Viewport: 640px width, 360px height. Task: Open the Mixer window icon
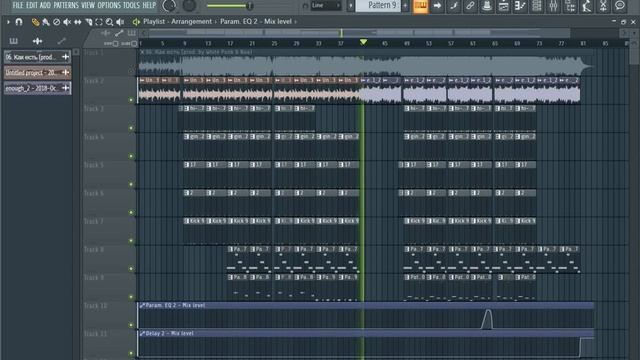pyautogui.click(x=553, y=6)
